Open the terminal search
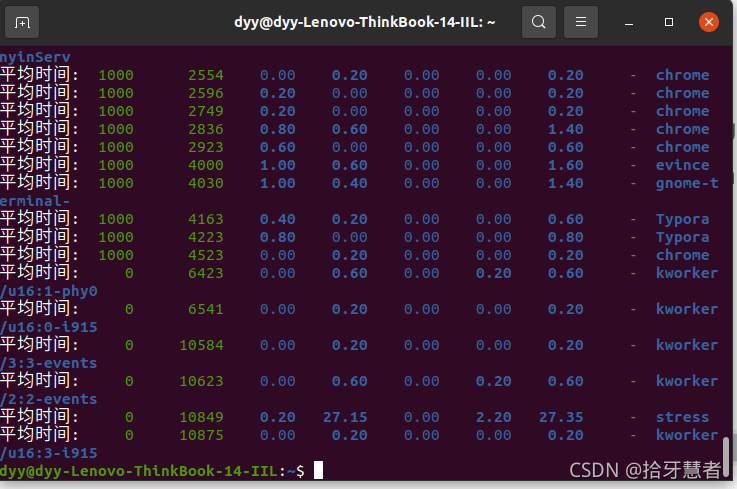This screenshot has width=737, height=489. (x=539, y=22)
